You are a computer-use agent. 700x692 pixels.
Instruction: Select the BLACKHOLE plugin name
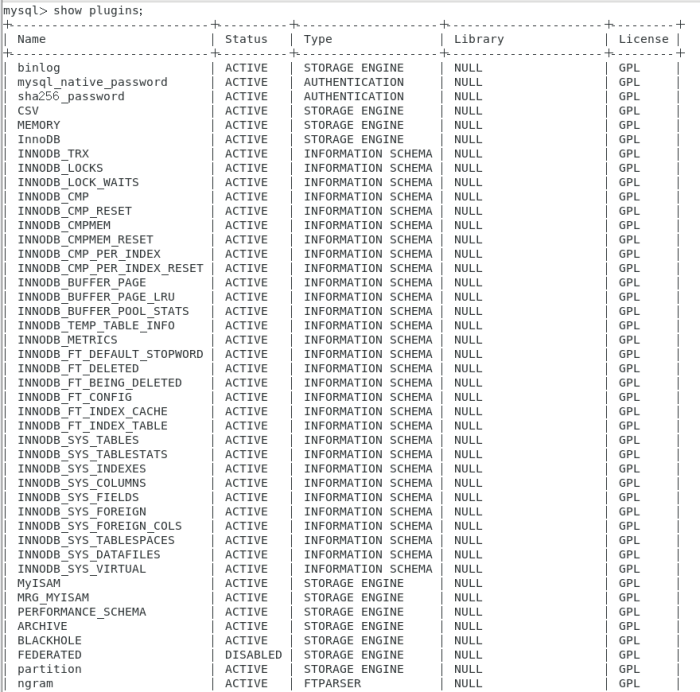pyautogui.click(x=49, y=640)
